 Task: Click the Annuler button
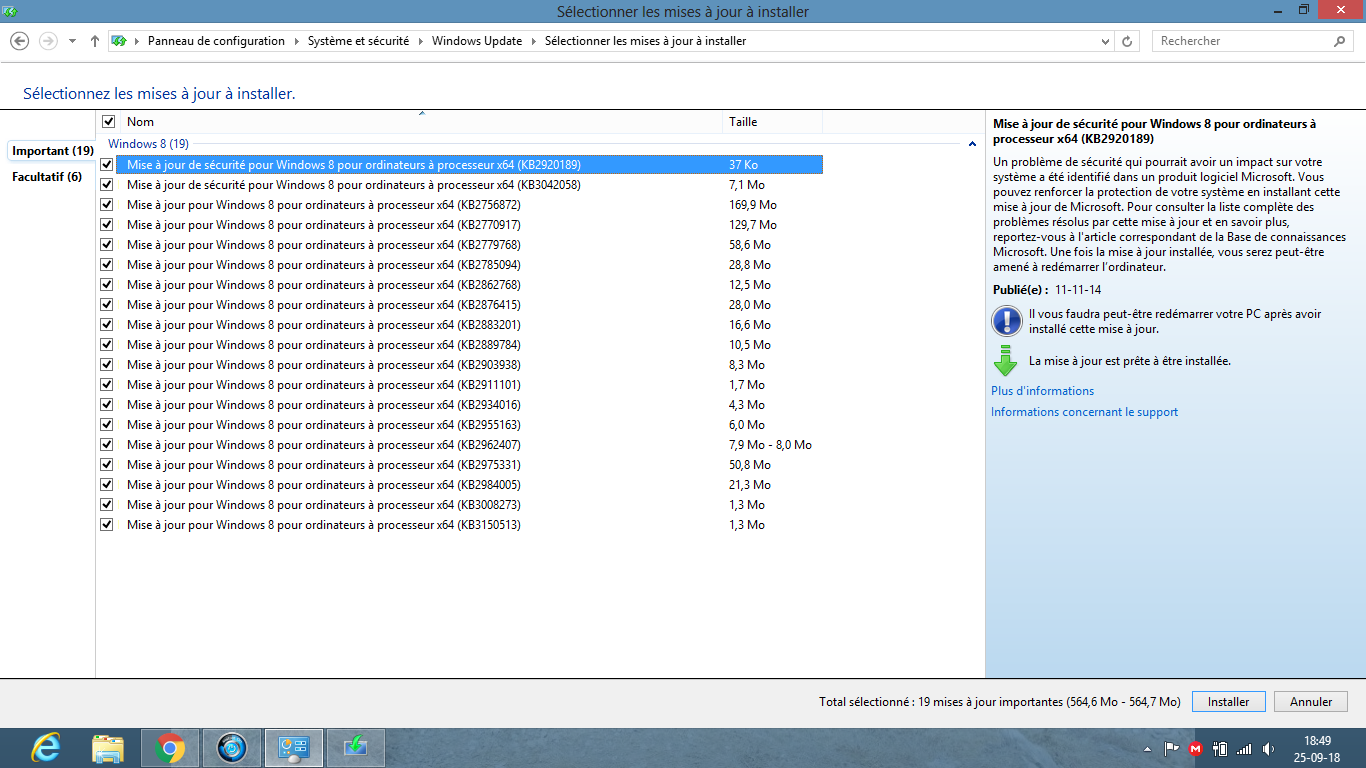(1311, 702)
